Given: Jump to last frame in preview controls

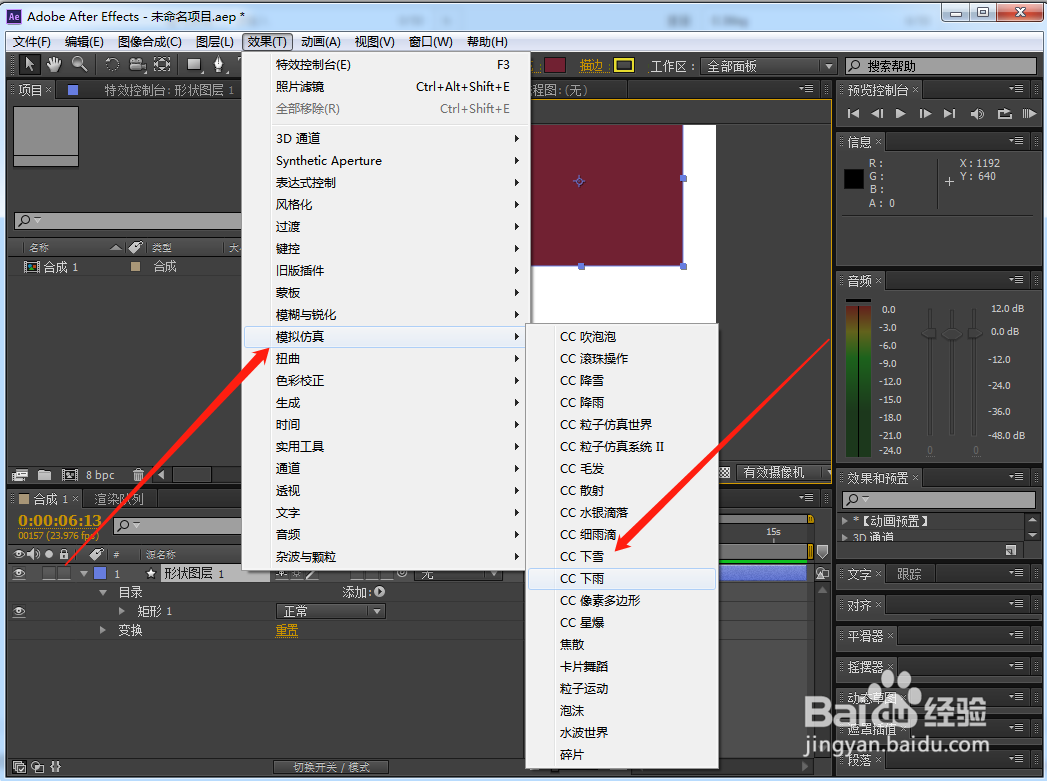Looking at the screenshot, I should [950, 113].
